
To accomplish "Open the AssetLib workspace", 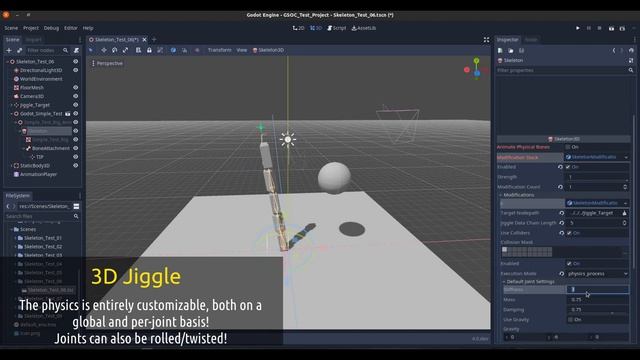I will point(364,28).
